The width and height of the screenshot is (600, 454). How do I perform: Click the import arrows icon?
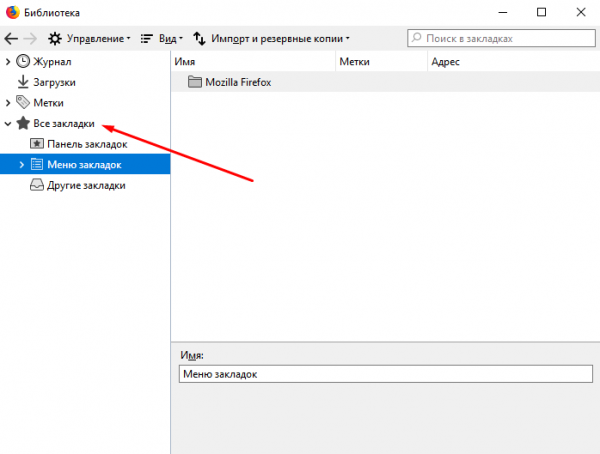(199, 38)
